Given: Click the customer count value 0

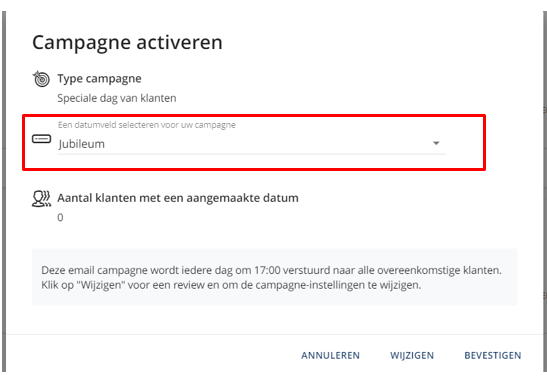Looking at the screenshot, I should (60, 217).
